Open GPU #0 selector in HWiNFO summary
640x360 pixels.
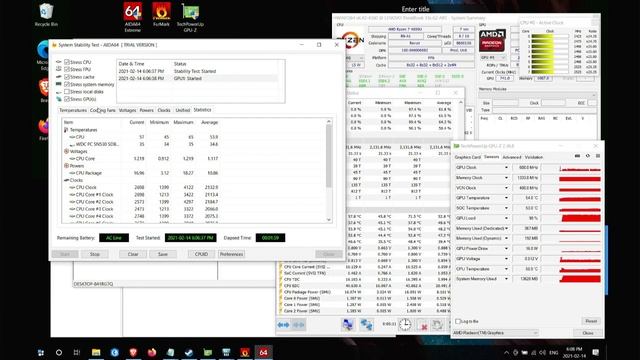(493, 58)
